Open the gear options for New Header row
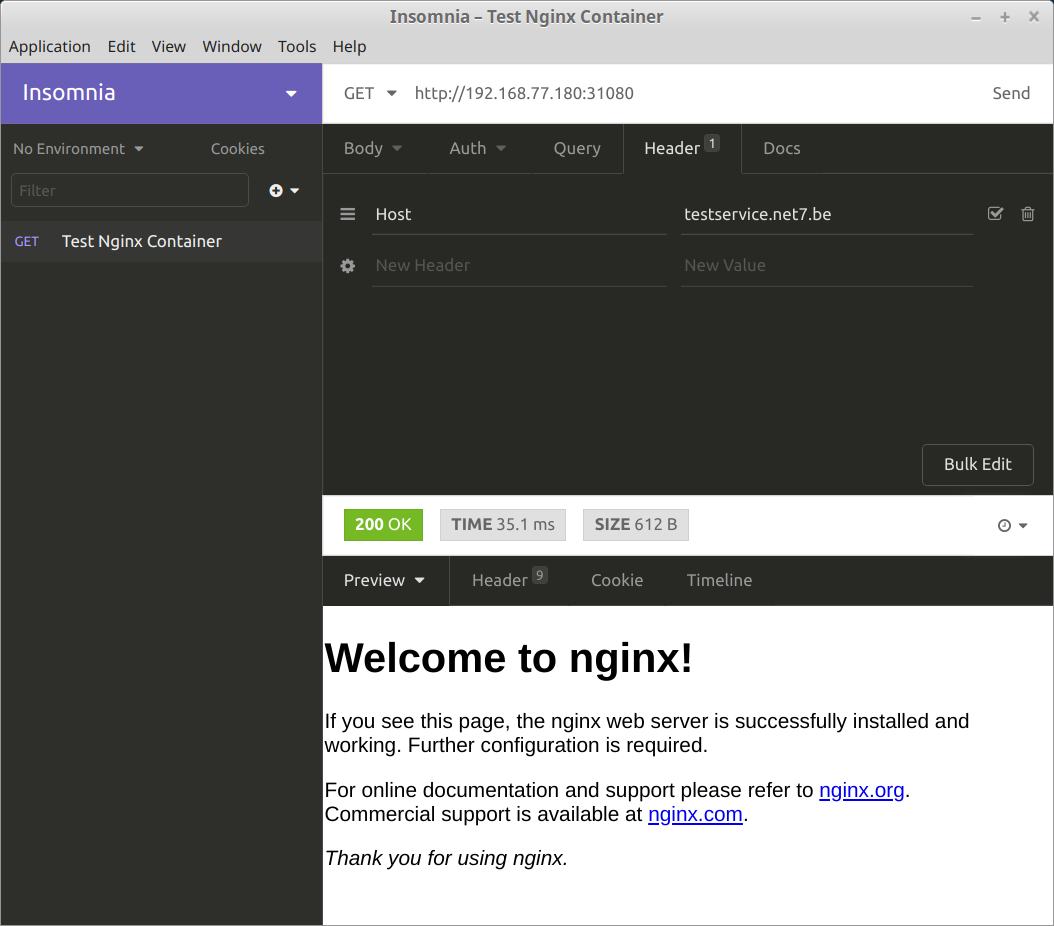This screenshot has width=1054, height=926. click(x=348, y=266)
